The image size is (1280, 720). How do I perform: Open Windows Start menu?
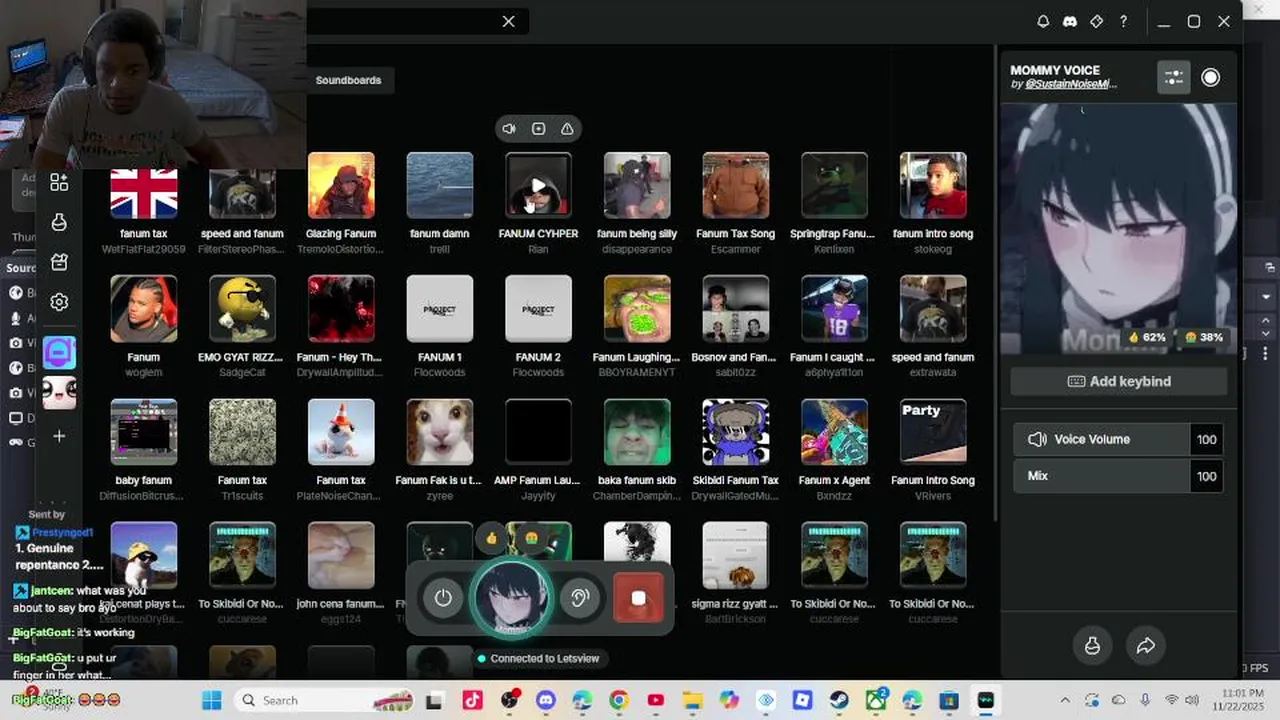(x=212, y=700)
